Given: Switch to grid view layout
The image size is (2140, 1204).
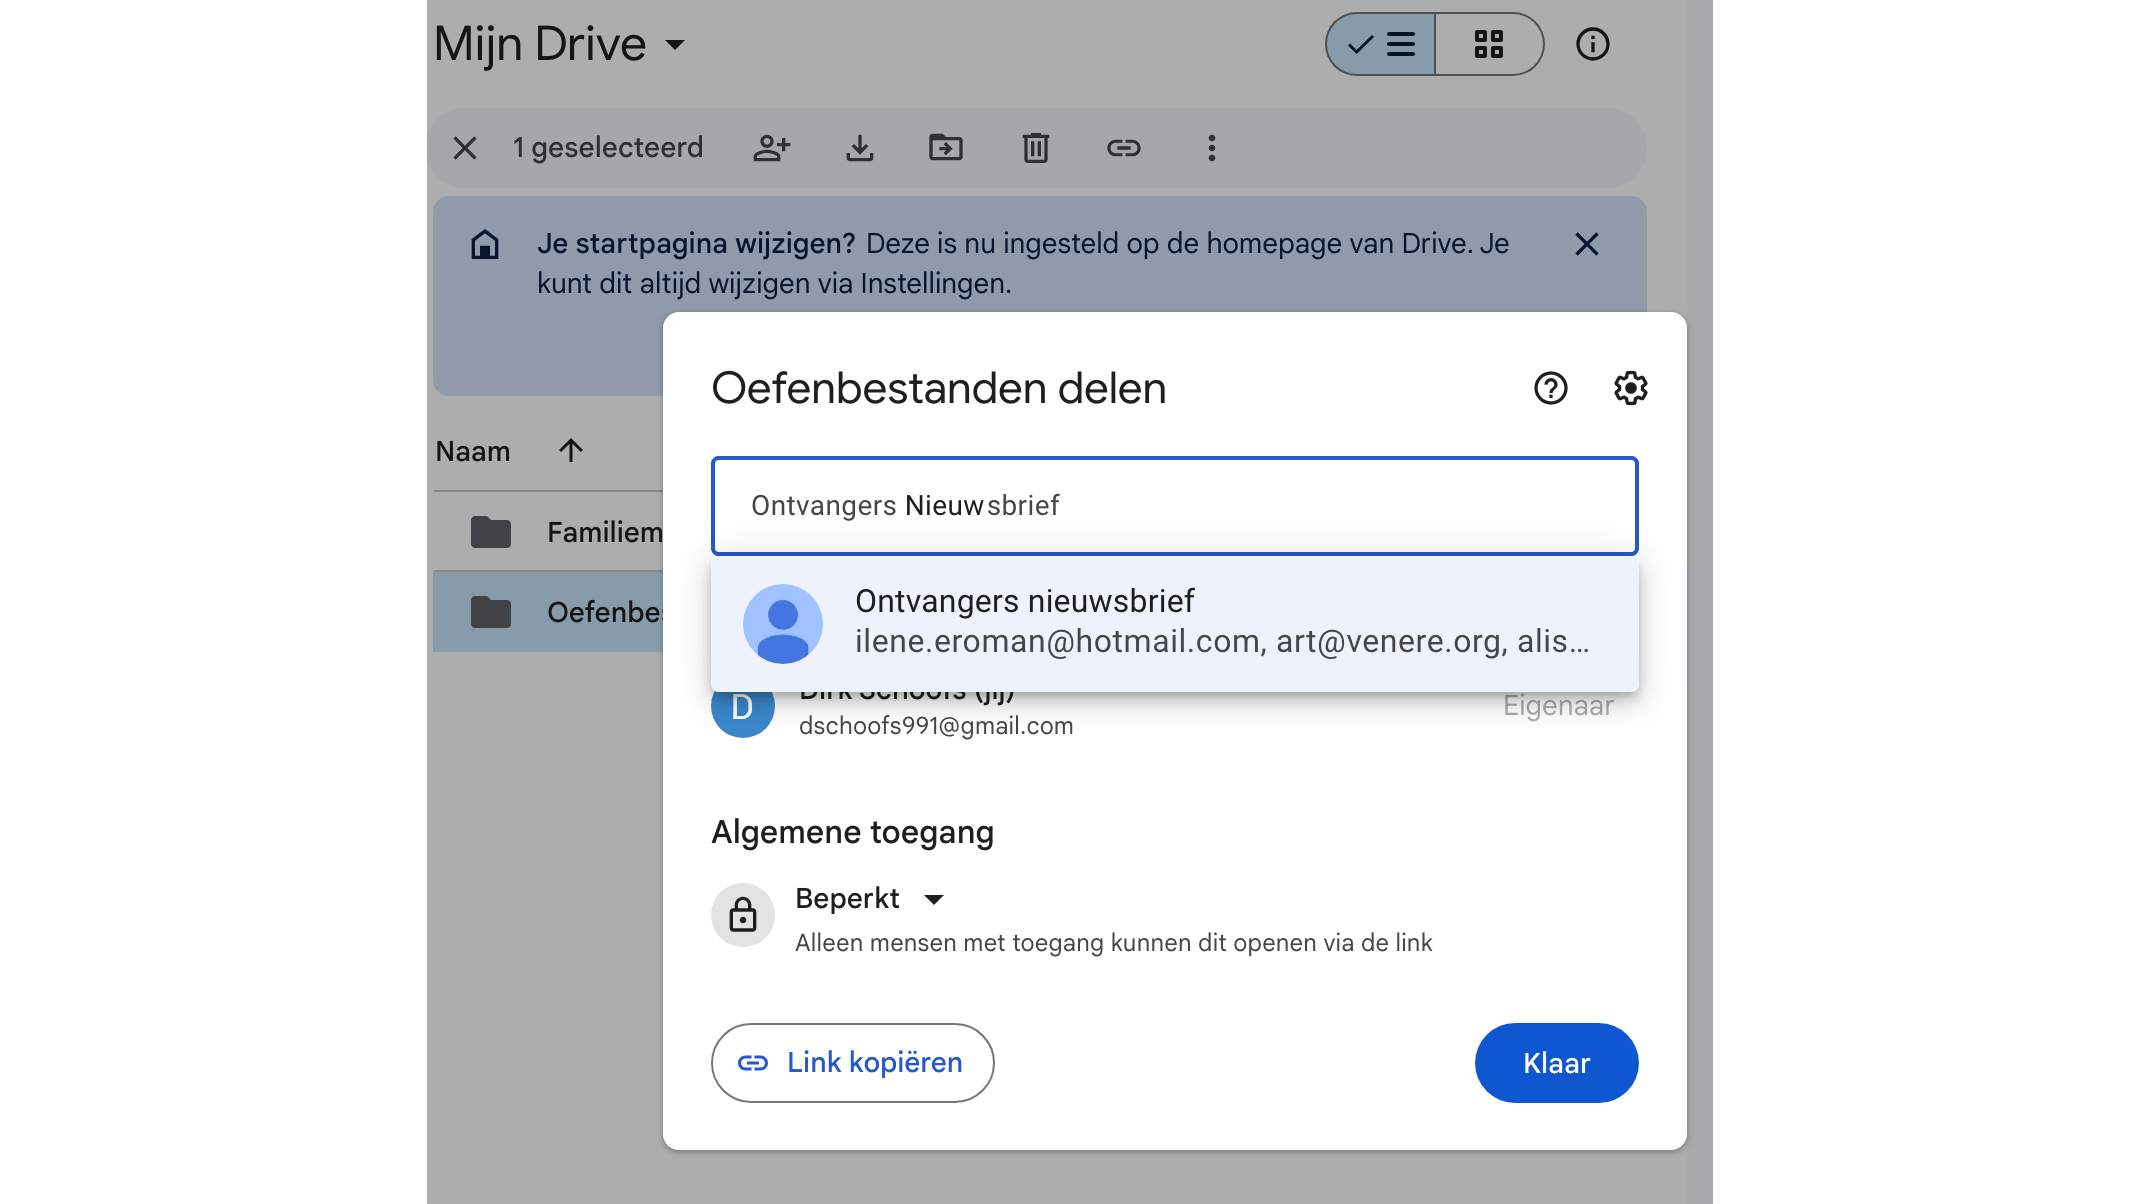Looking at the screenshot, I should pyautogui.click(x=1488, y=44).
